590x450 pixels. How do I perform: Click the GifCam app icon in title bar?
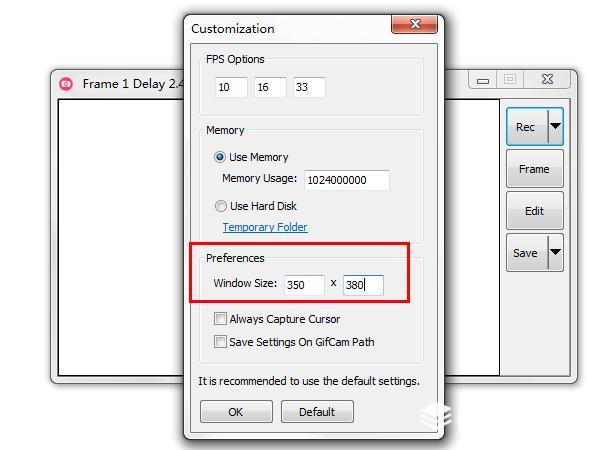(x=66, y=84)
